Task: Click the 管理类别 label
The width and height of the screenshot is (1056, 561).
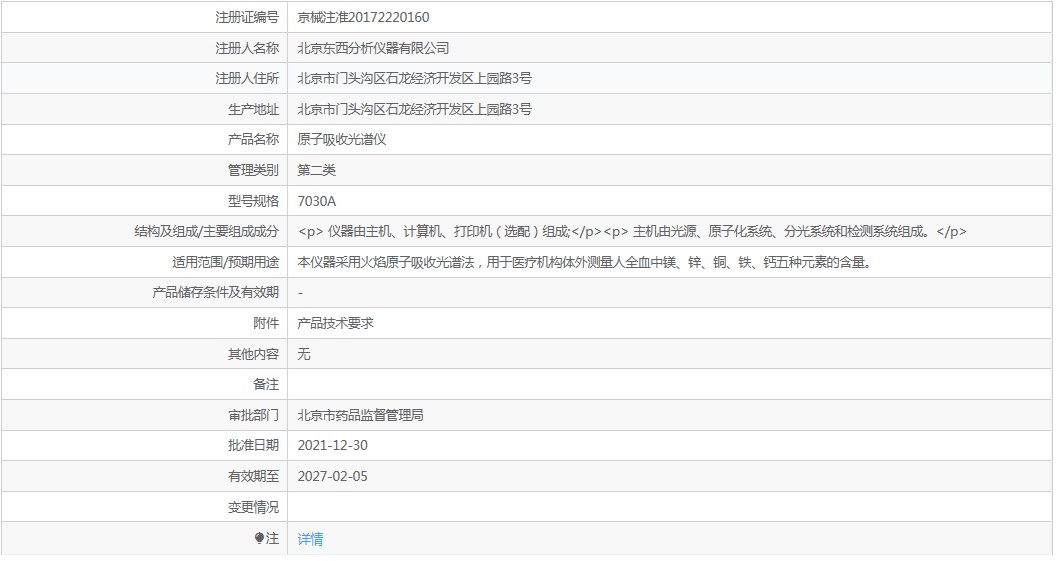Action: point(253,170)
